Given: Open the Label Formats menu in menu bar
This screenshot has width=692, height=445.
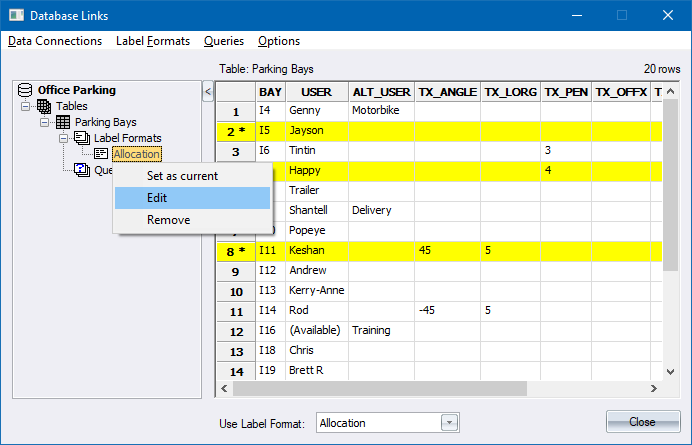Looking at the screenshot, I should 153,41.
